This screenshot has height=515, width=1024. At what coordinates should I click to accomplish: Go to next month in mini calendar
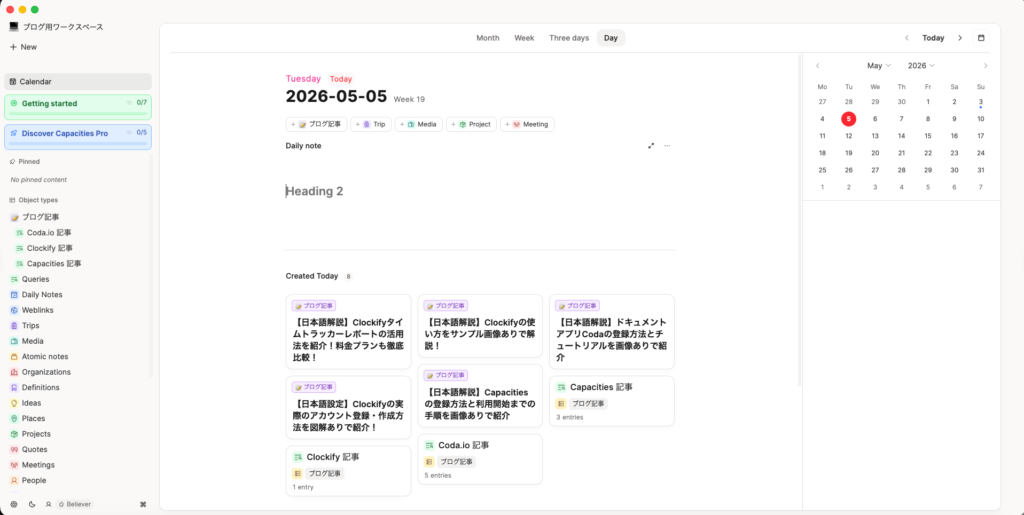(x=985, y=65)
